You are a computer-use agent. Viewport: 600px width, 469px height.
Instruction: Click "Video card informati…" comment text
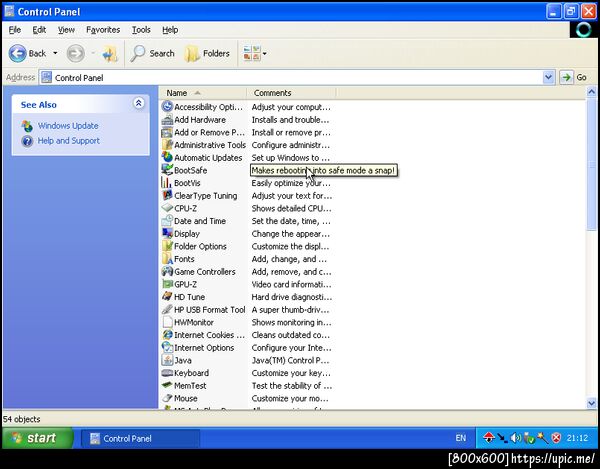[x=291, y=284]
